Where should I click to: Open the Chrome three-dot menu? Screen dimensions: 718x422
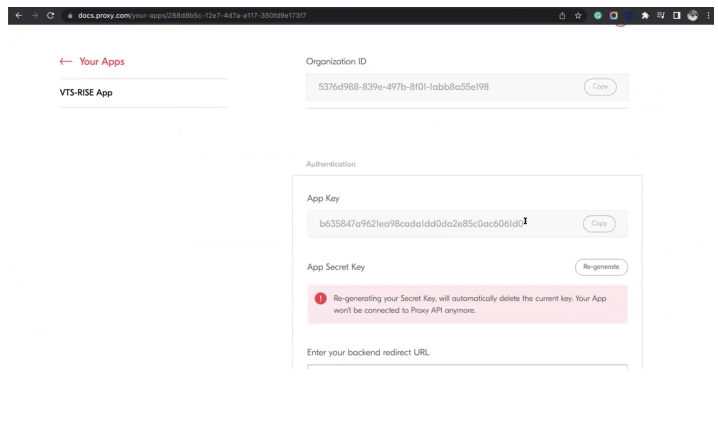coord(708,16)
